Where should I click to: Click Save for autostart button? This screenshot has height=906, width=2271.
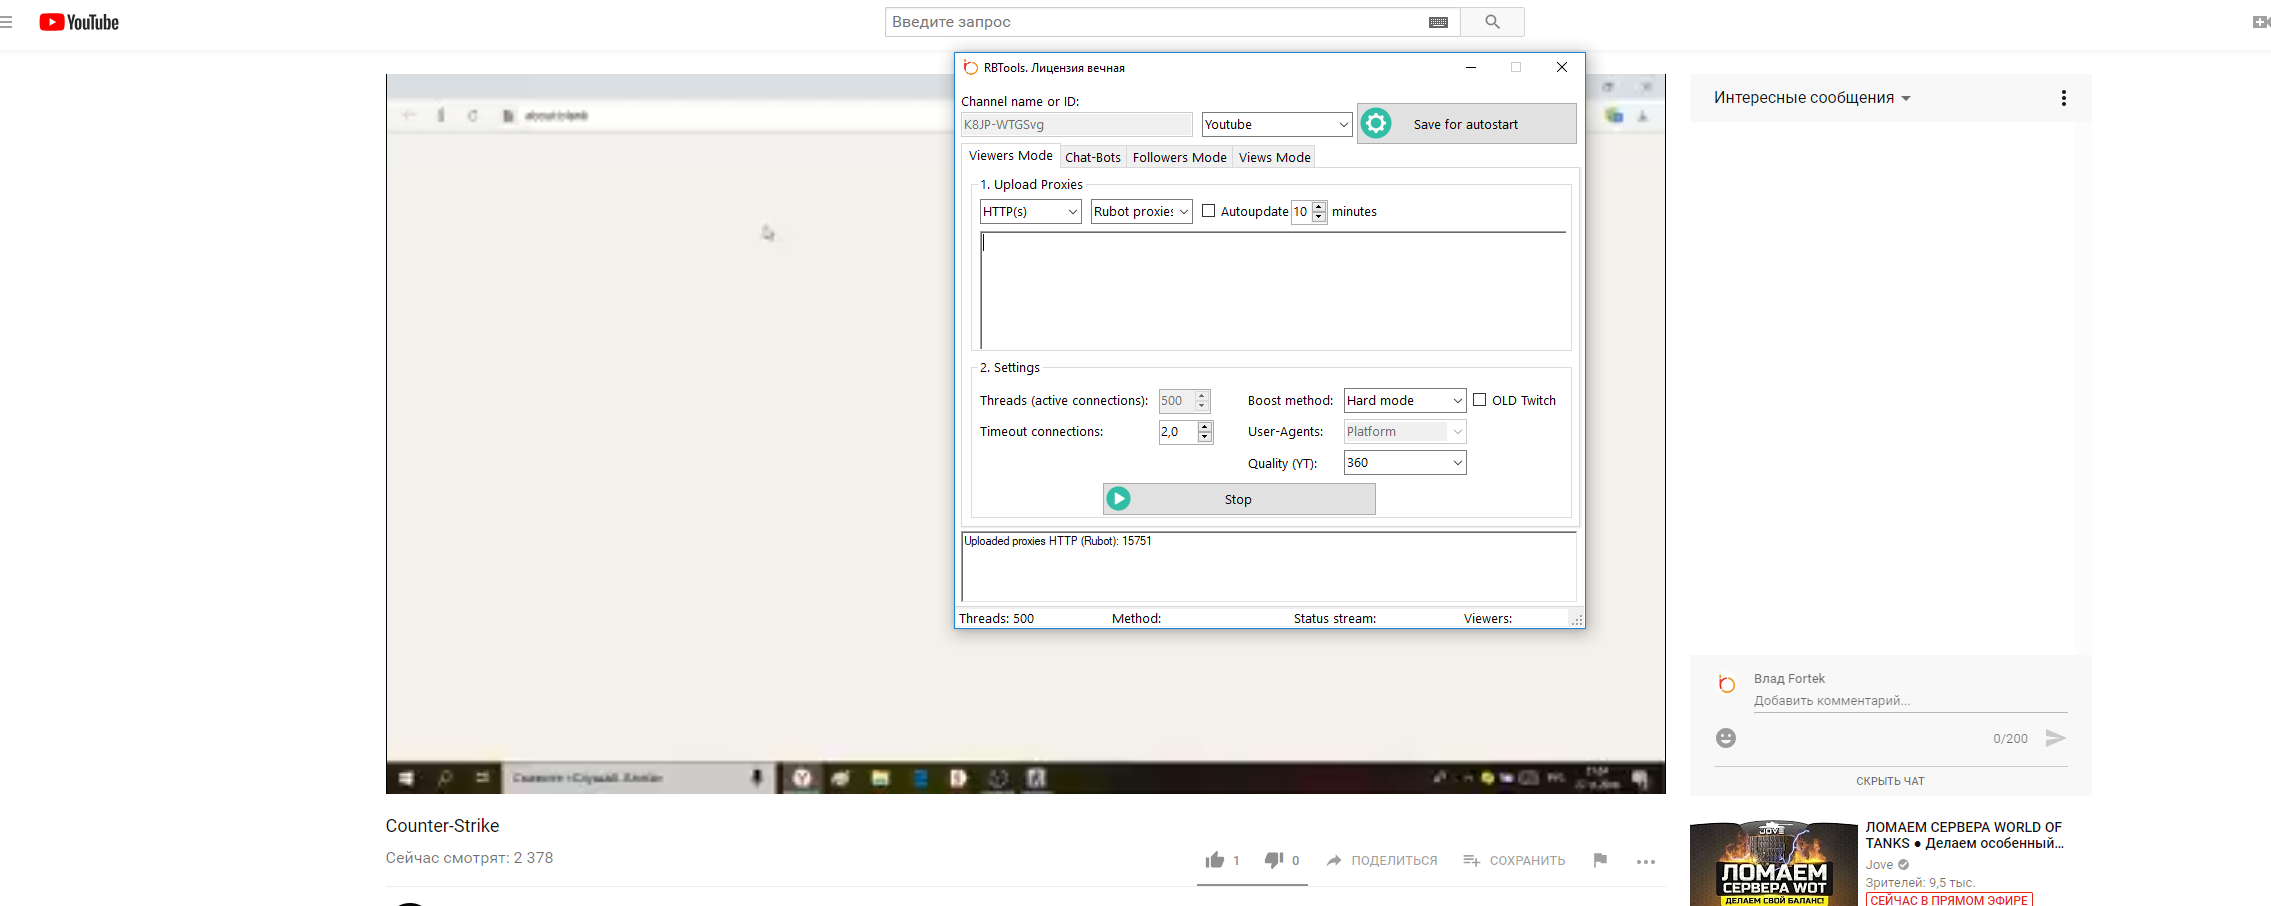[x=1465, y=124]
